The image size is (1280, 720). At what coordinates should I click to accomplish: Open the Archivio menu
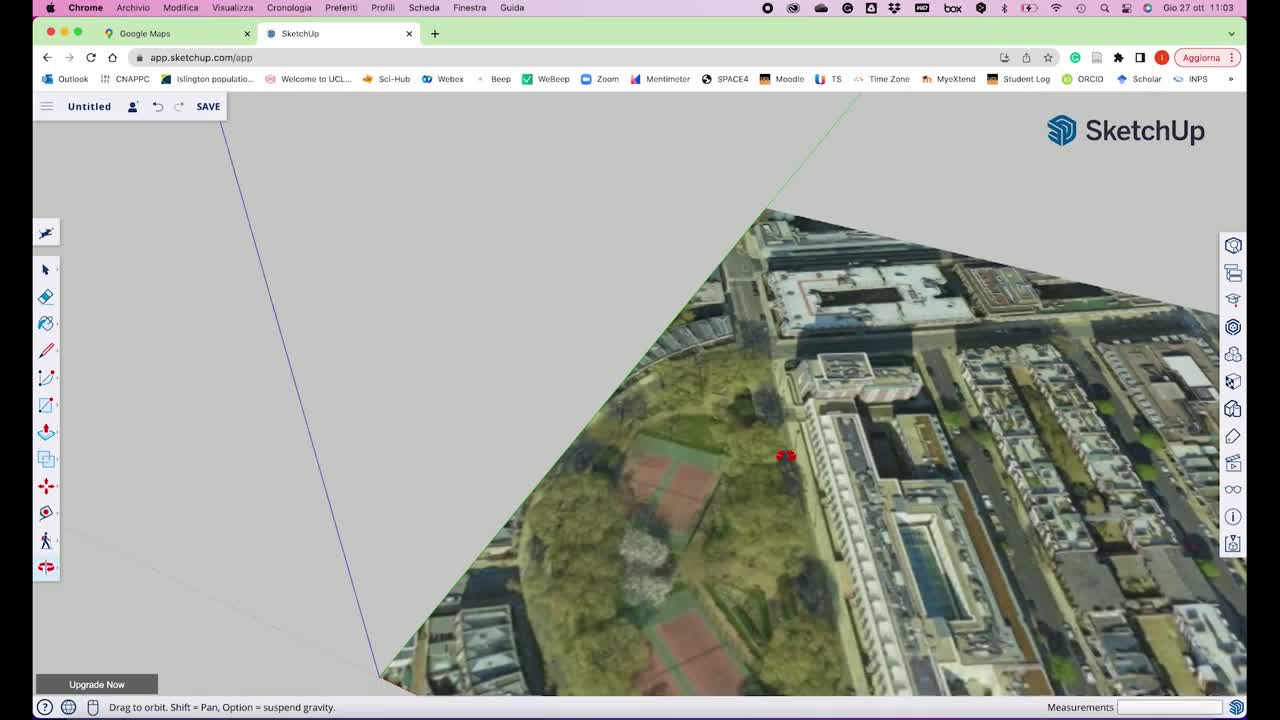pos(133,8)
